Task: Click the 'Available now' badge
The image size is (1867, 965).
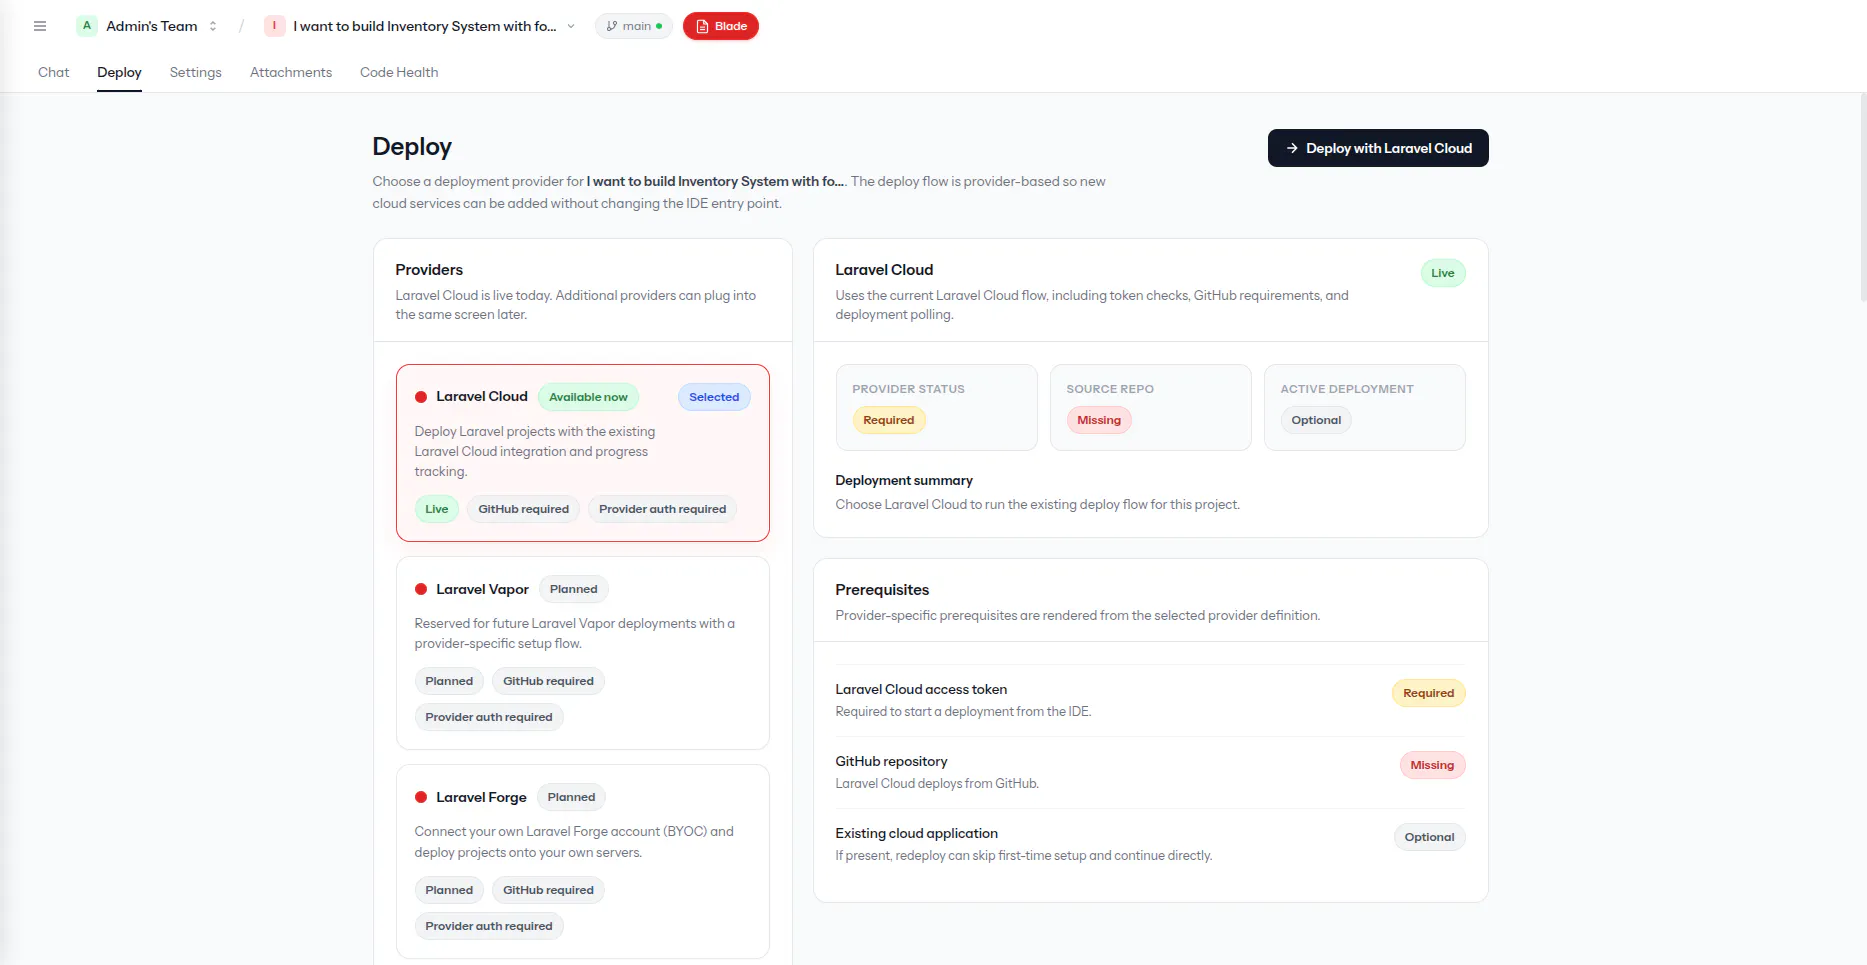Action: pos(588,397)
